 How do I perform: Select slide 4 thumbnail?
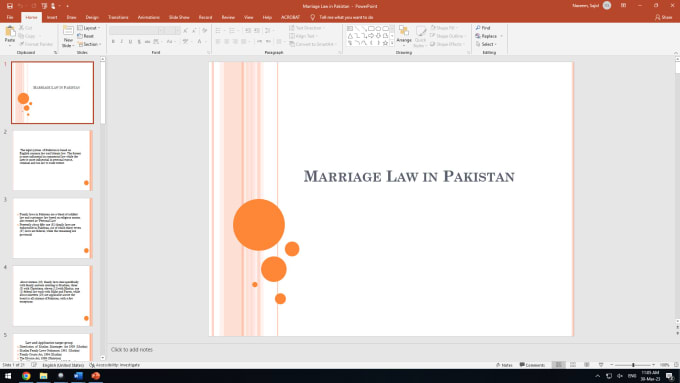pos(52,296)
